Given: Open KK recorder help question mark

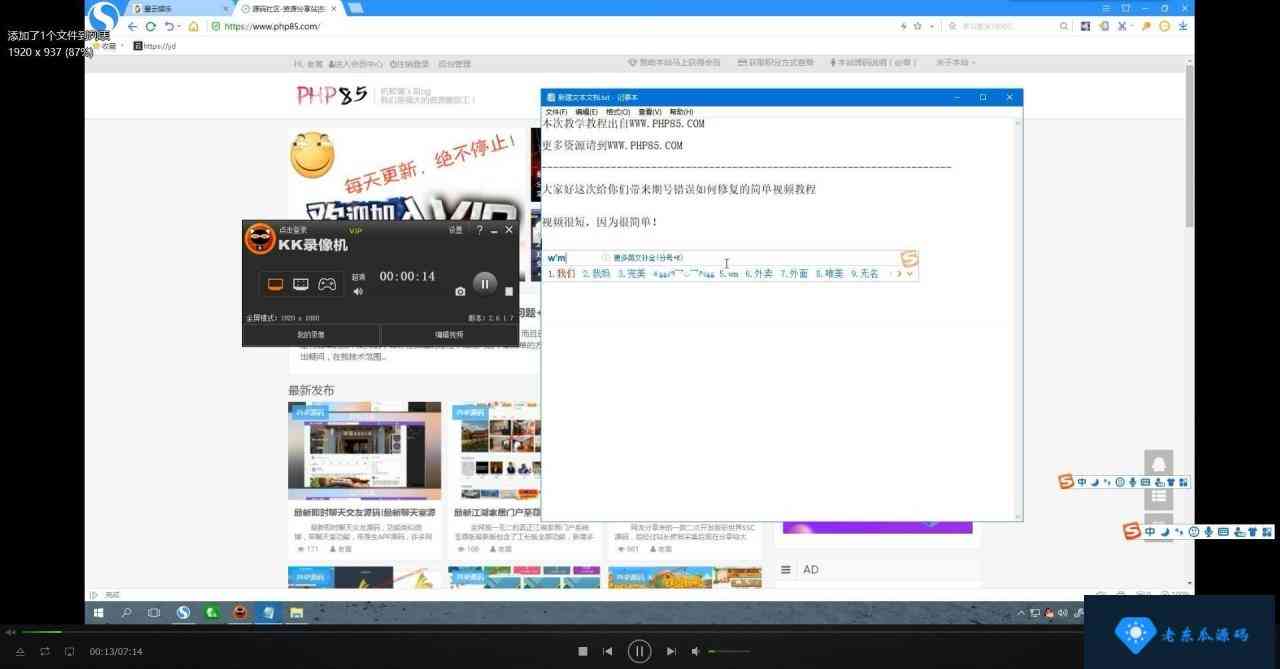Looking at the screenshot, I should point(479,230).
